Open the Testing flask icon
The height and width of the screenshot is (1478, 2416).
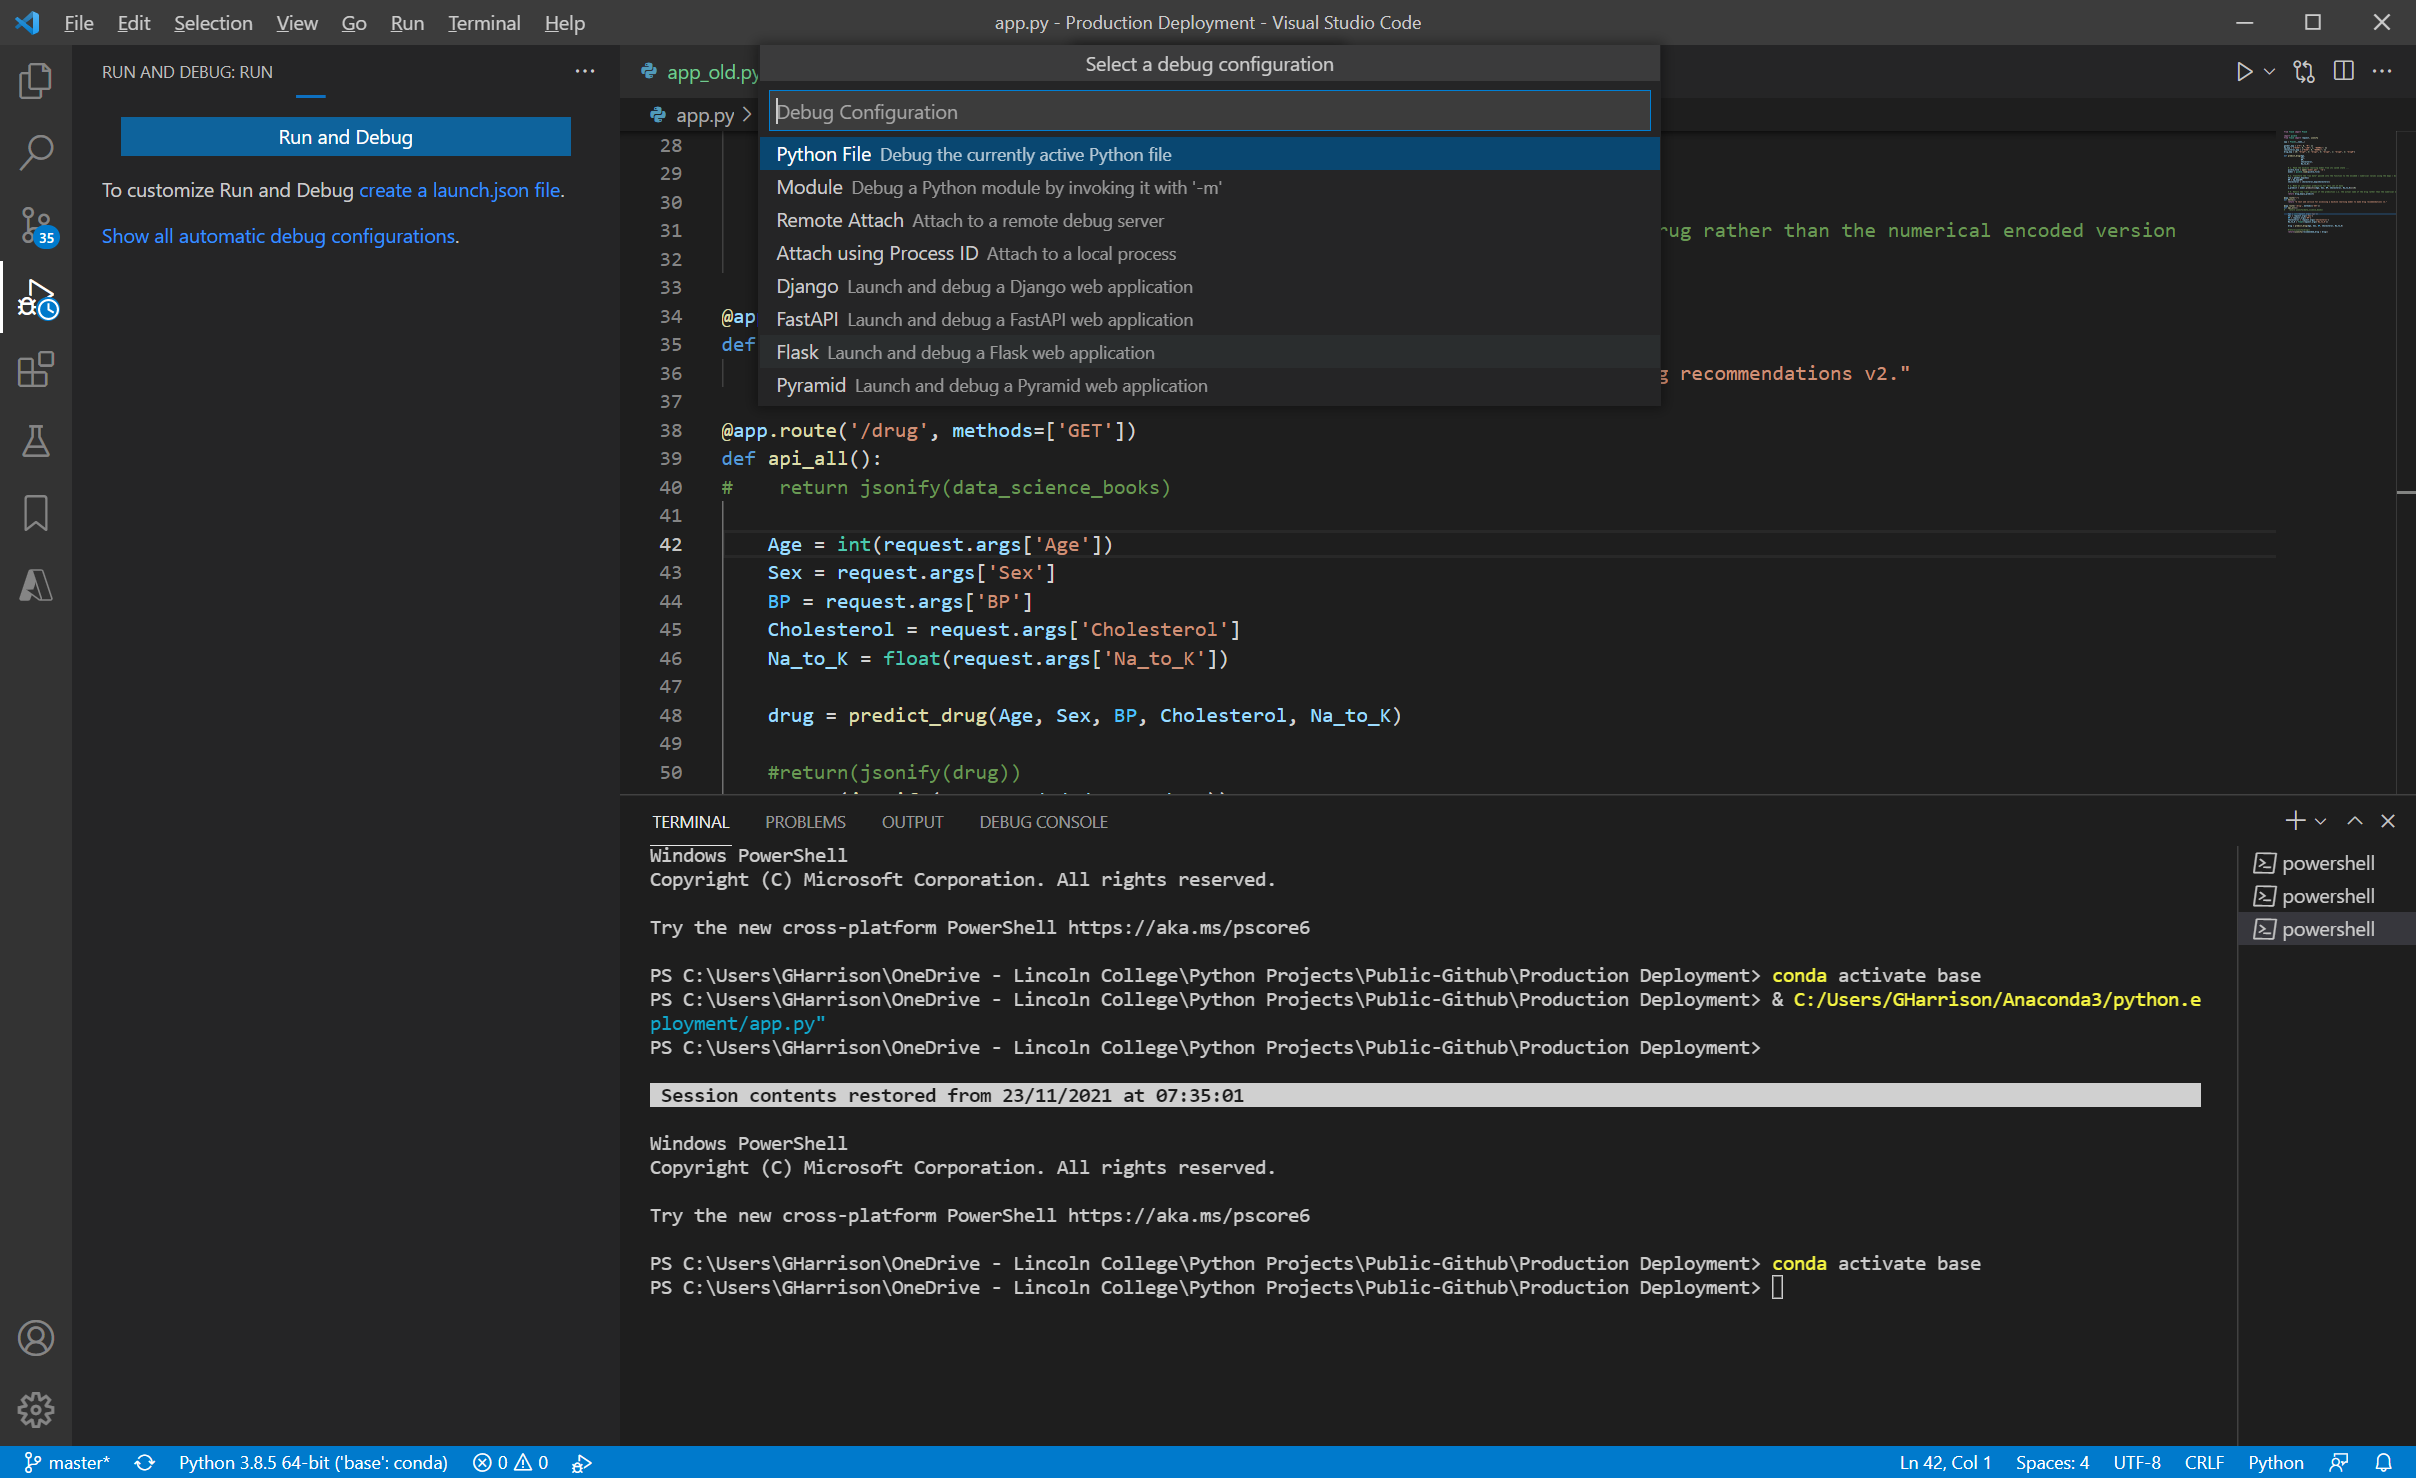[36, 441]
